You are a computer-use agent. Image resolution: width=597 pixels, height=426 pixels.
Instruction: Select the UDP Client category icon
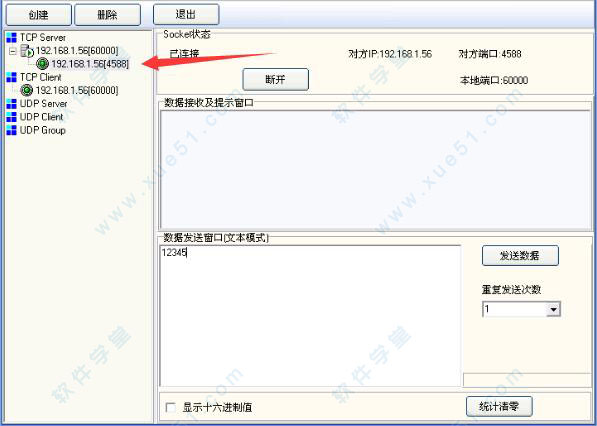(11, 117)
